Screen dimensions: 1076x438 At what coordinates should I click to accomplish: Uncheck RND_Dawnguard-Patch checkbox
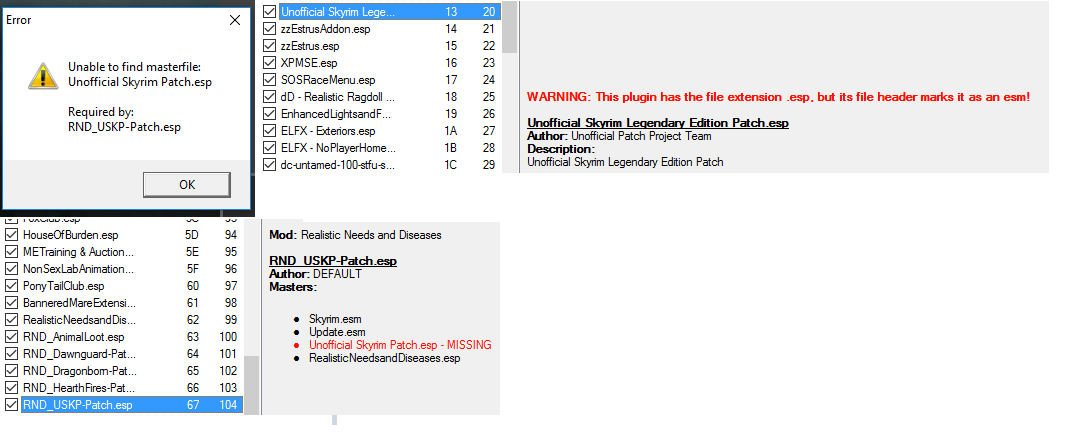[x=11, y=354]
